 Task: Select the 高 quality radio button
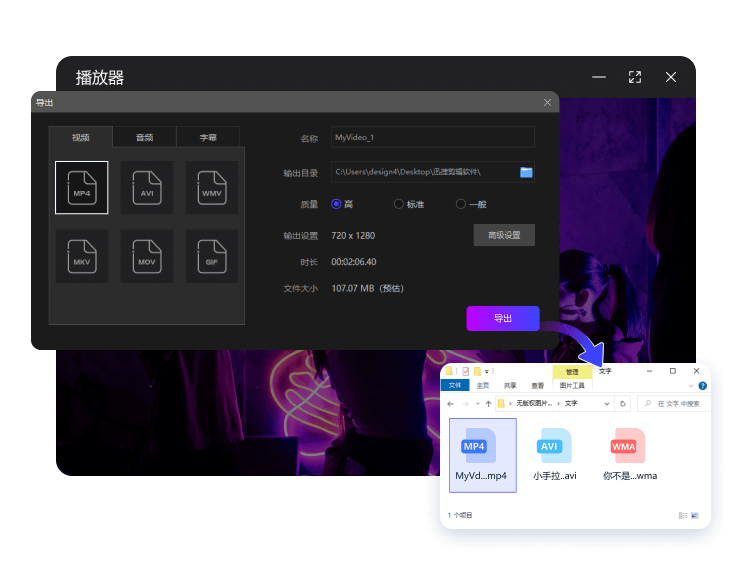[x=336, y=204]
